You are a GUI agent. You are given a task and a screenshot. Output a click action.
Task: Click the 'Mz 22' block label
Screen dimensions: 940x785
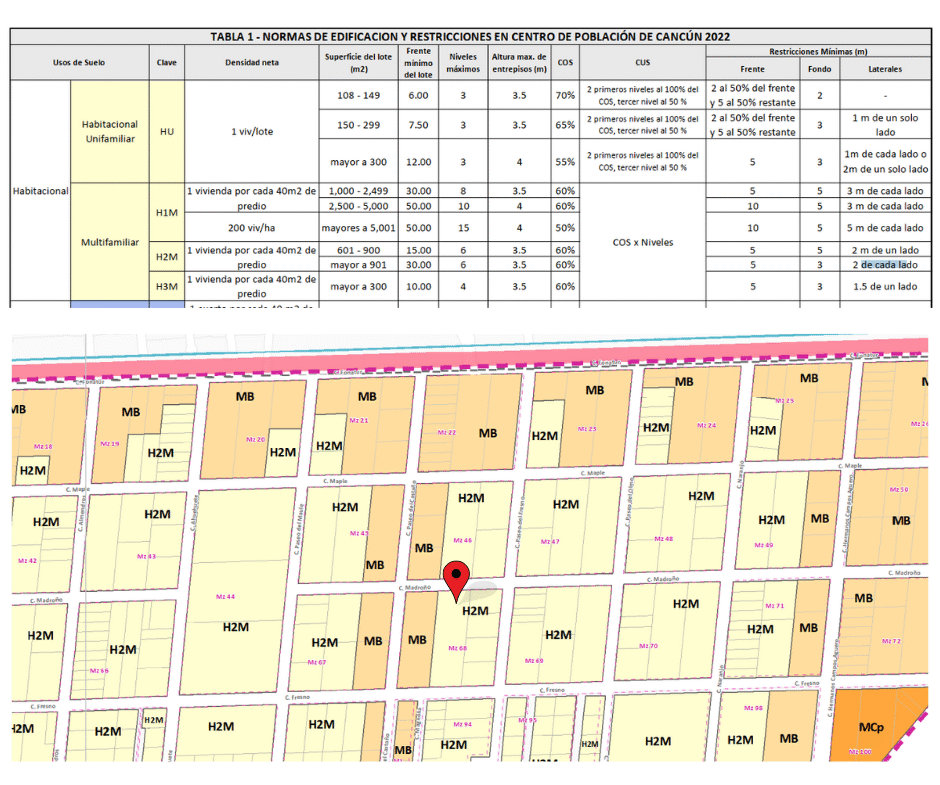(x=447, y=432)
